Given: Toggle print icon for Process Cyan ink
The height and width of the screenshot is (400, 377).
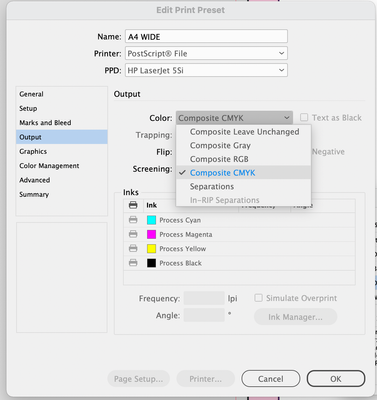Looking at the screenshot, I should [133, 220].
